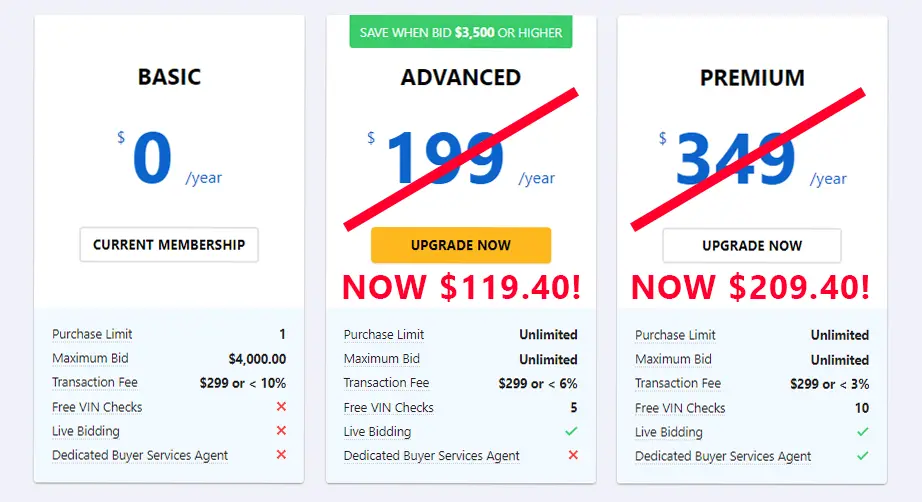922x502 pixels.
Task: Click the PREMIUM plan heading
Action: tap(752, 78)
